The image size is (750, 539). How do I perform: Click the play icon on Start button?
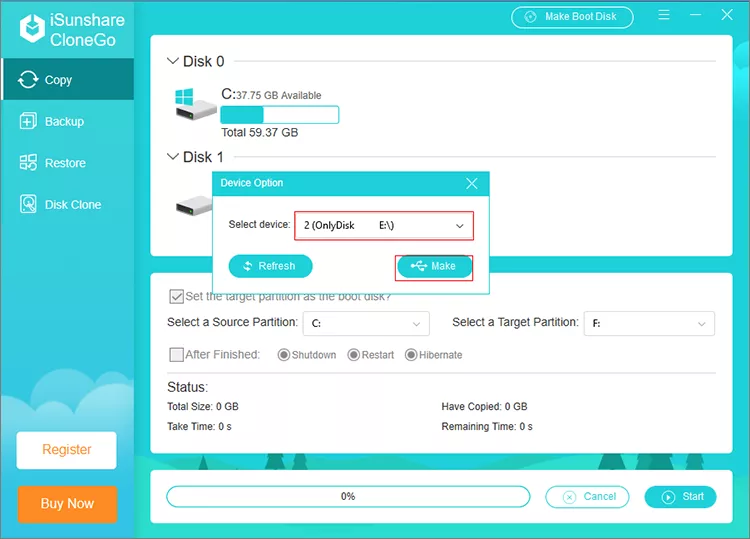[668, 497]
